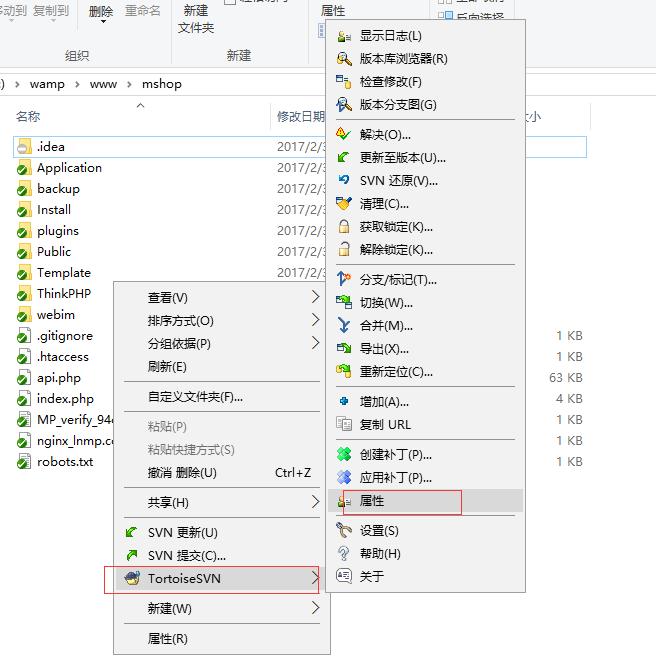Click the www breadcrumb segment
Viewport: 656px width, 663px height.
pyautogui.click(x=103, y=84)
